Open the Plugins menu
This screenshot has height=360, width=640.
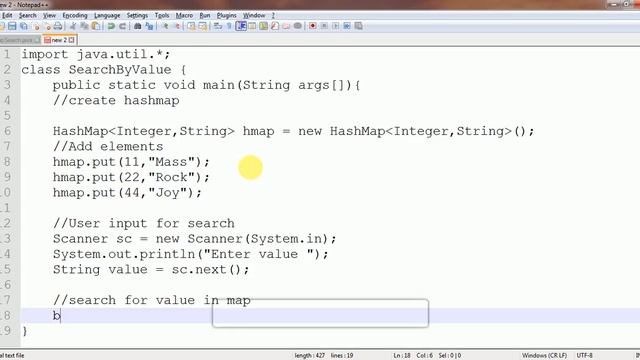click(227, 16)
